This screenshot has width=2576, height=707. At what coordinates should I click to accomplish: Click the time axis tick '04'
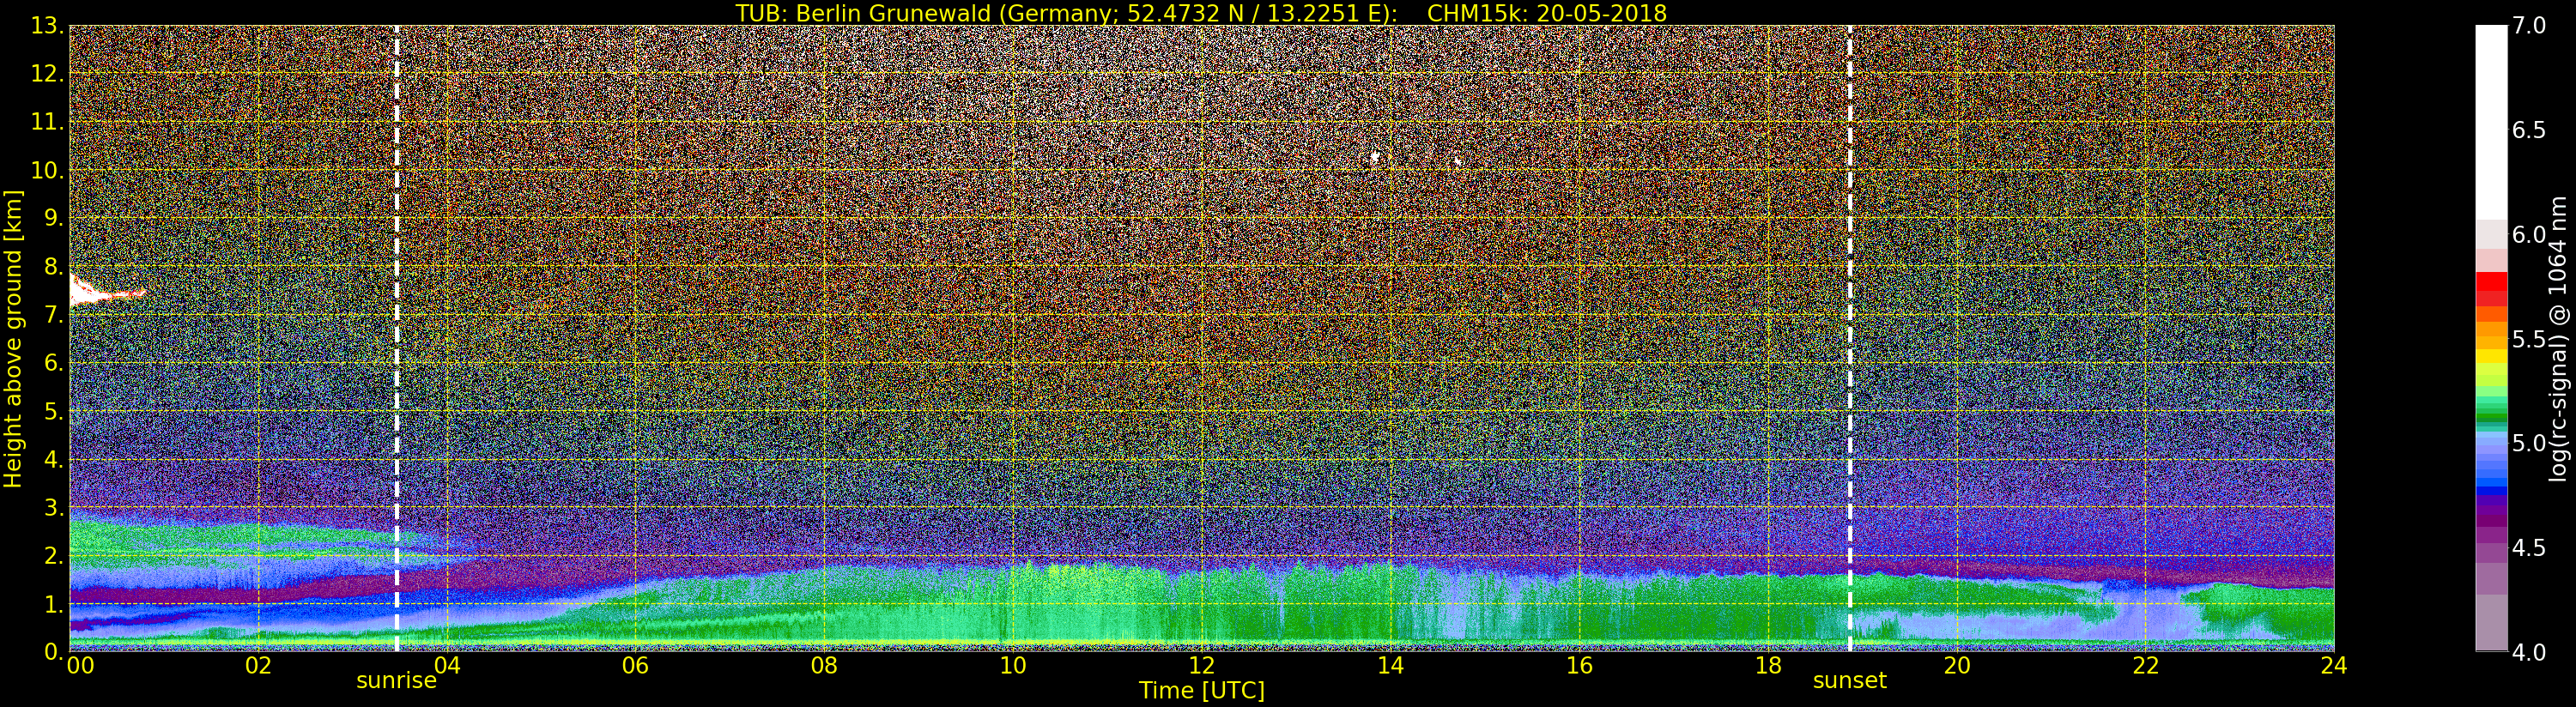pos(447,665)
